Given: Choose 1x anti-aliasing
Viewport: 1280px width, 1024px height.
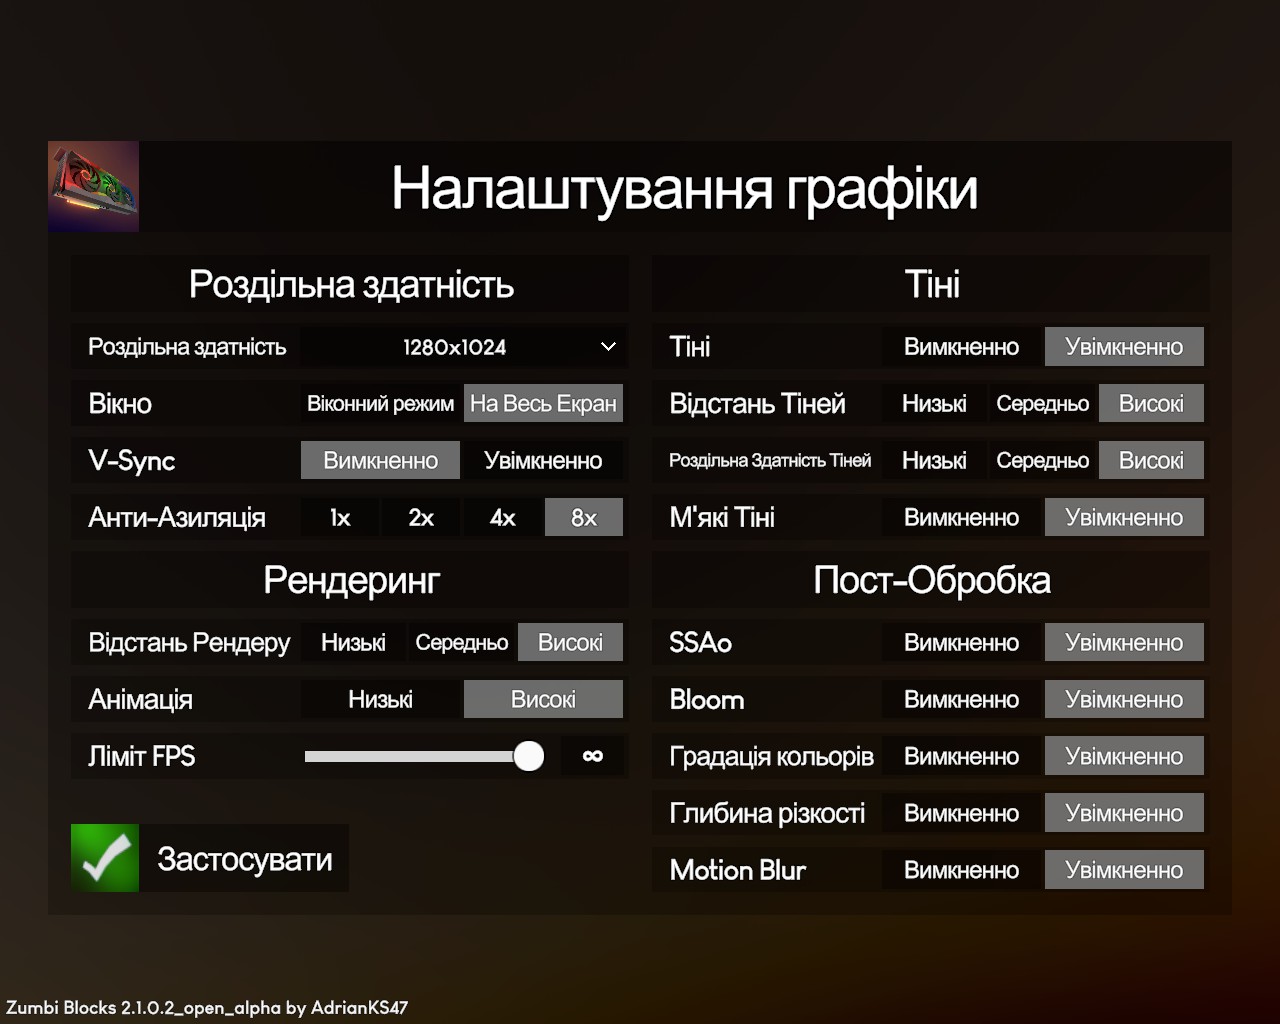Looking at the screenshot, I should pyautogui.click(x=340, y=518).
